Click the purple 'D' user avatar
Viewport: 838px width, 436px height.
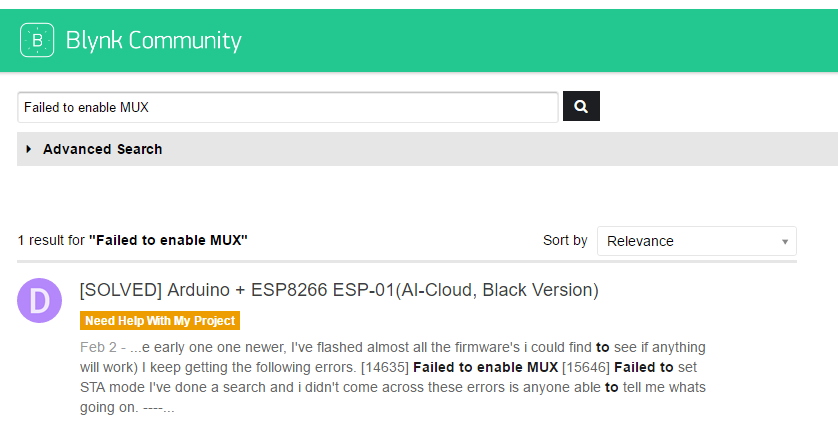click(x=40, y=300)
